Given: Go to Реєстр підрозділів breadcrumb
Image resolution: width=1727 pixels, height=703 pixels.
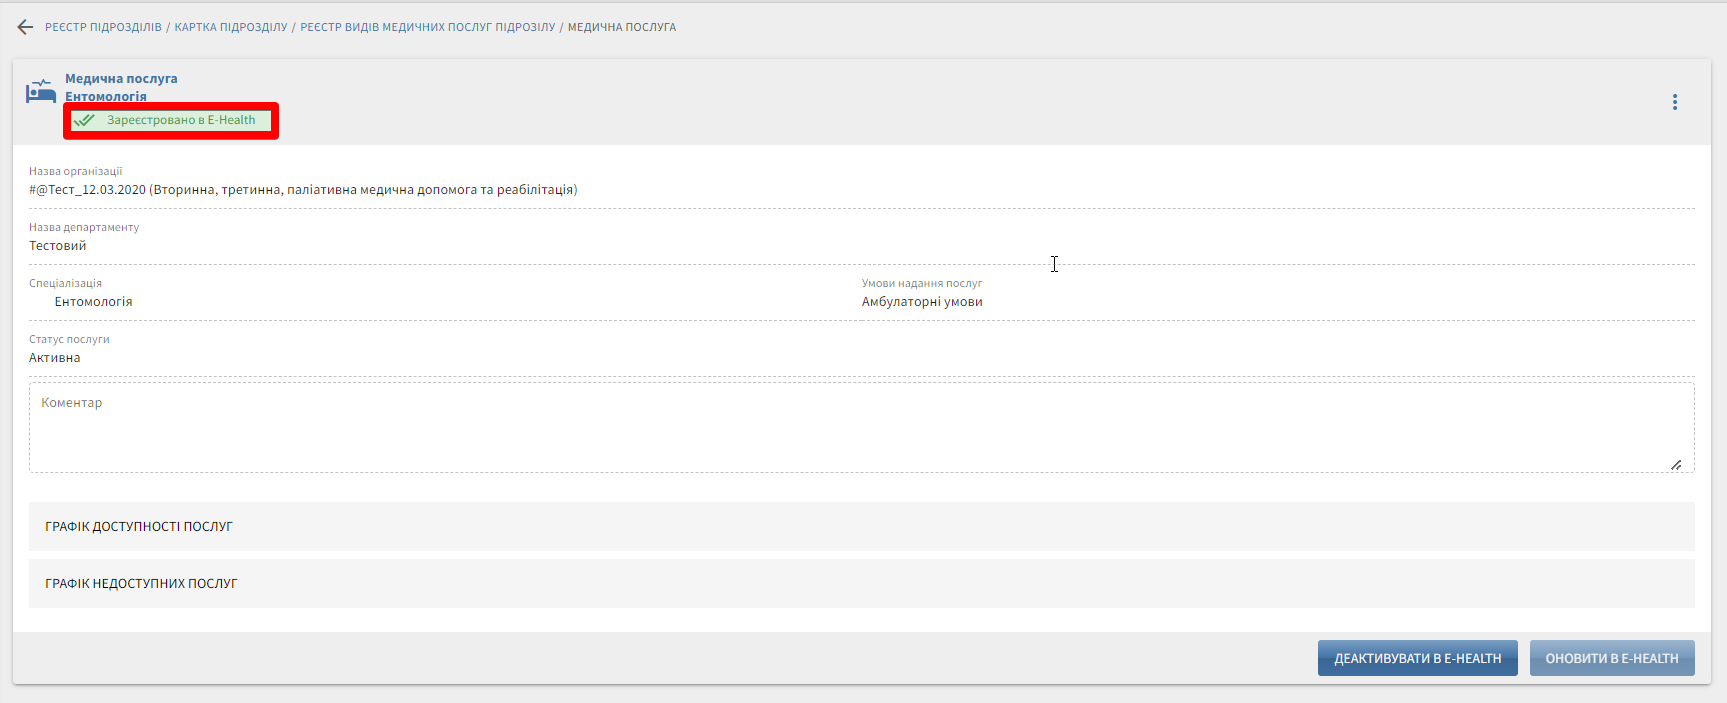Looking at the screenshot, I should tap(103, 27).
